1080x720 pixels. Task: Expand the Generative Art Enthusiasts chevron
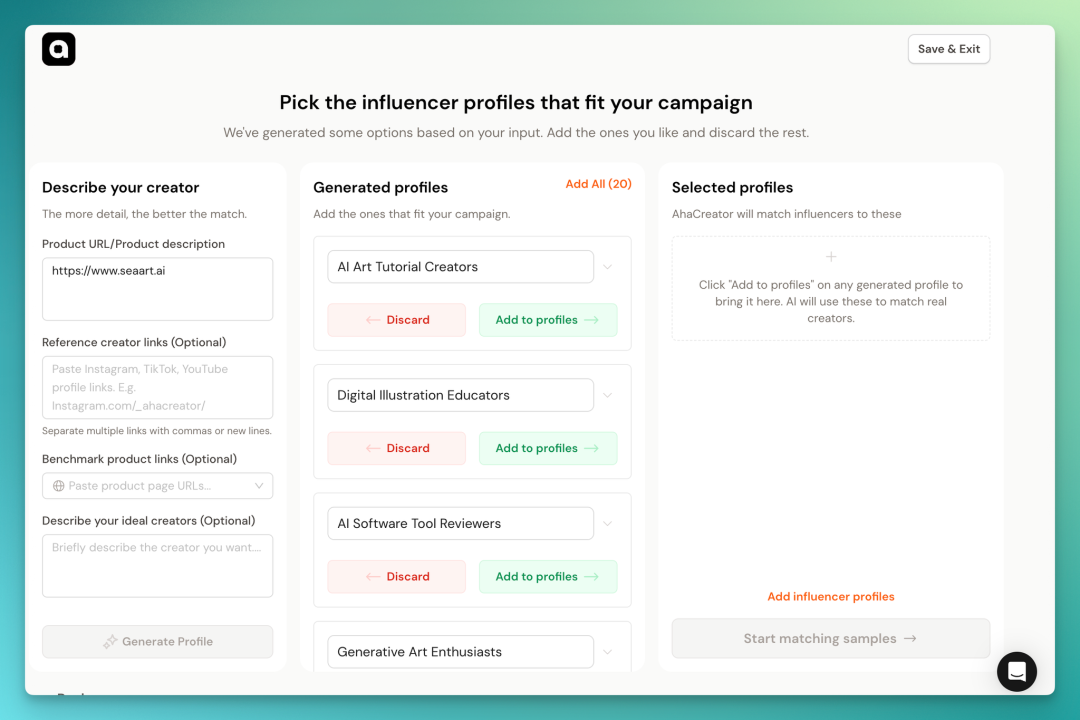[x=608, y=652]
